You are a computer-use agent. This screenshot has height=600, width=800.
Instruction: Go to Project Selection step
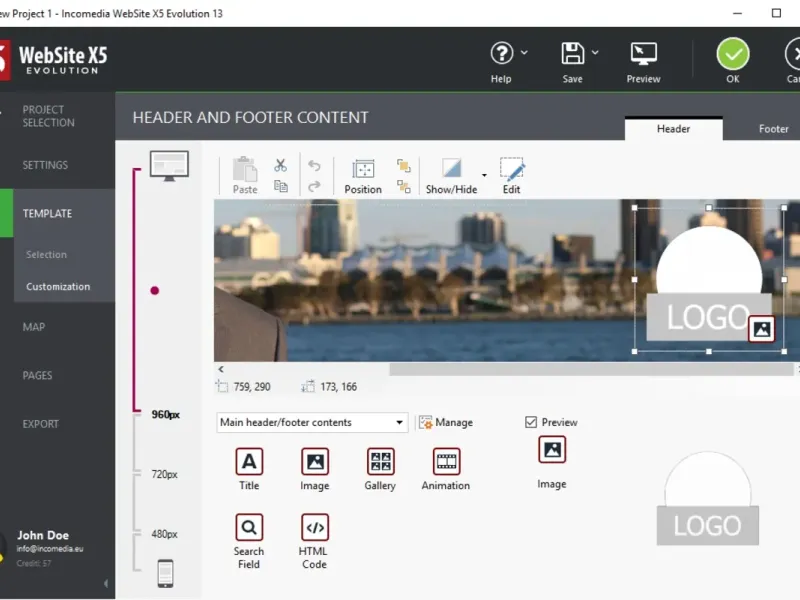point(48,116)
